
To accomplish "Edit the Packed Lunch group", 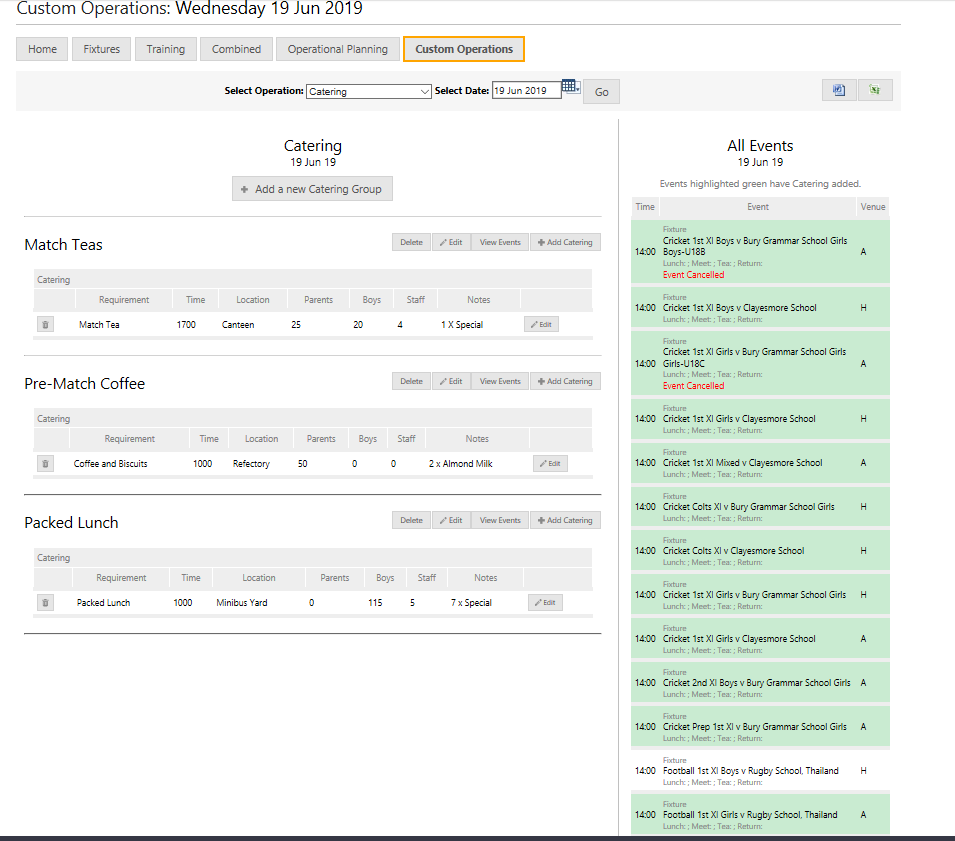I will [x=451, y=520].
